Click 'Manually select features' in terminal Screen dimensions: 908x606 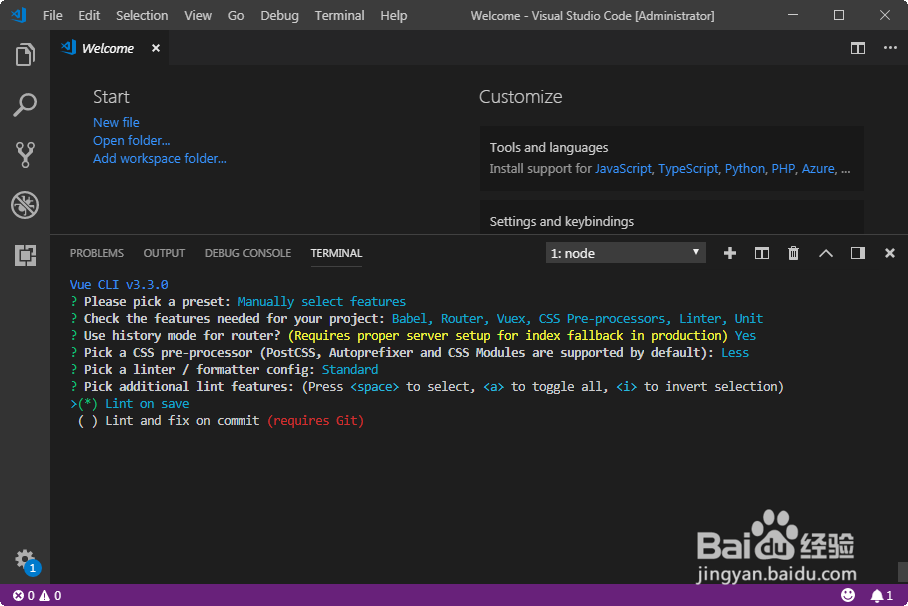pos(321,302)
